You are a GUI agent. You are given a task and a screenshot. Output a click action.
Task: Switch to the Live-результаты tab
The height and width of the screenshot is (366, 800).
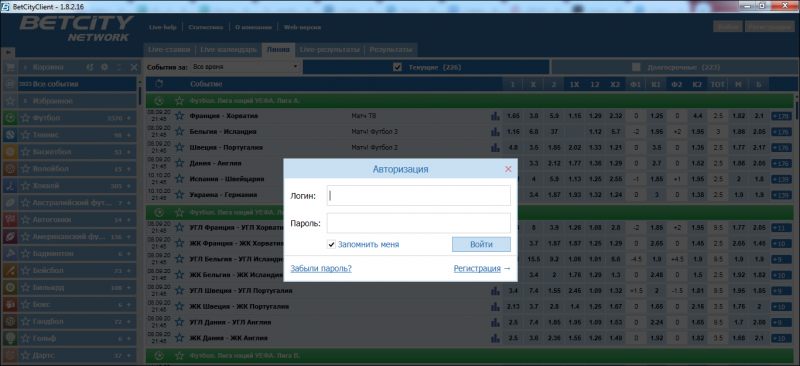(330, 50)
